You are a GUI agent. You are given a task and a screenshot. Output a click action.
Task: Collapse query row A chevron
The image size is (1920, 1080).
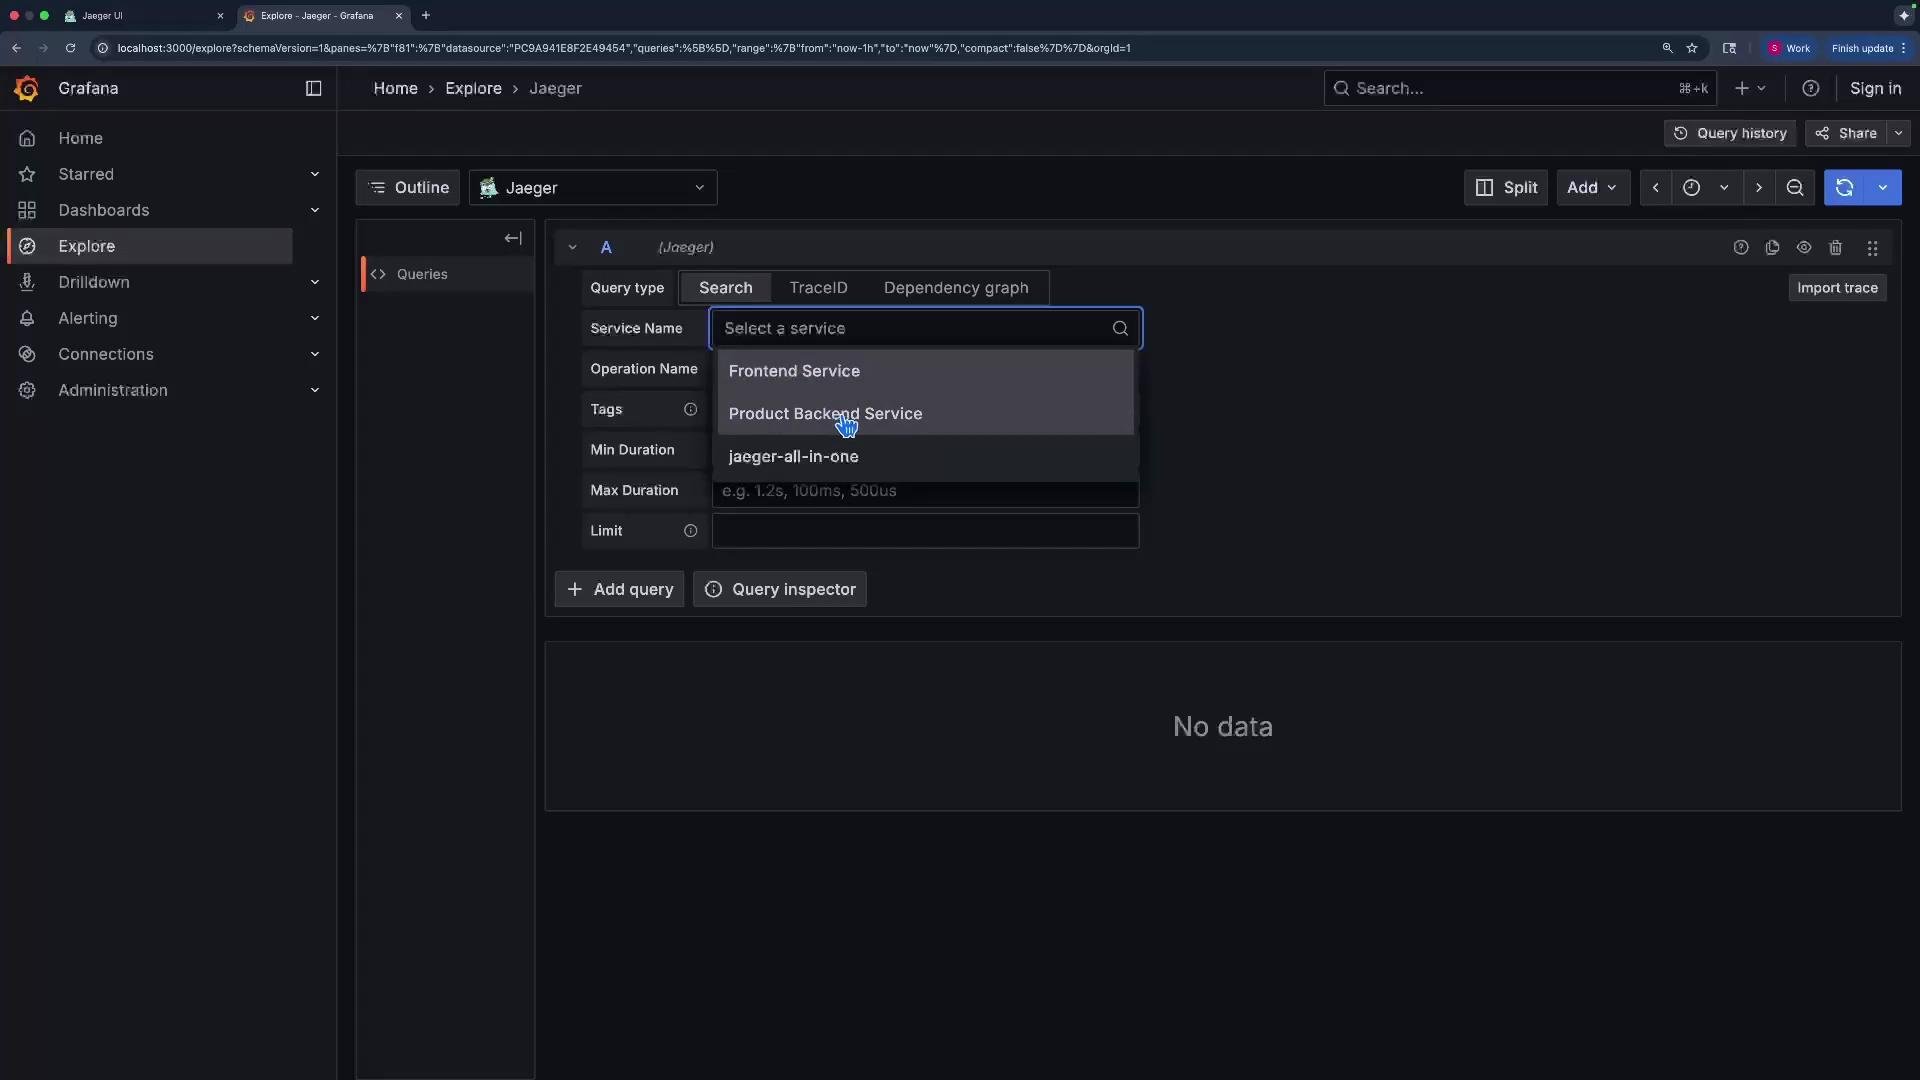coord(572,247)
